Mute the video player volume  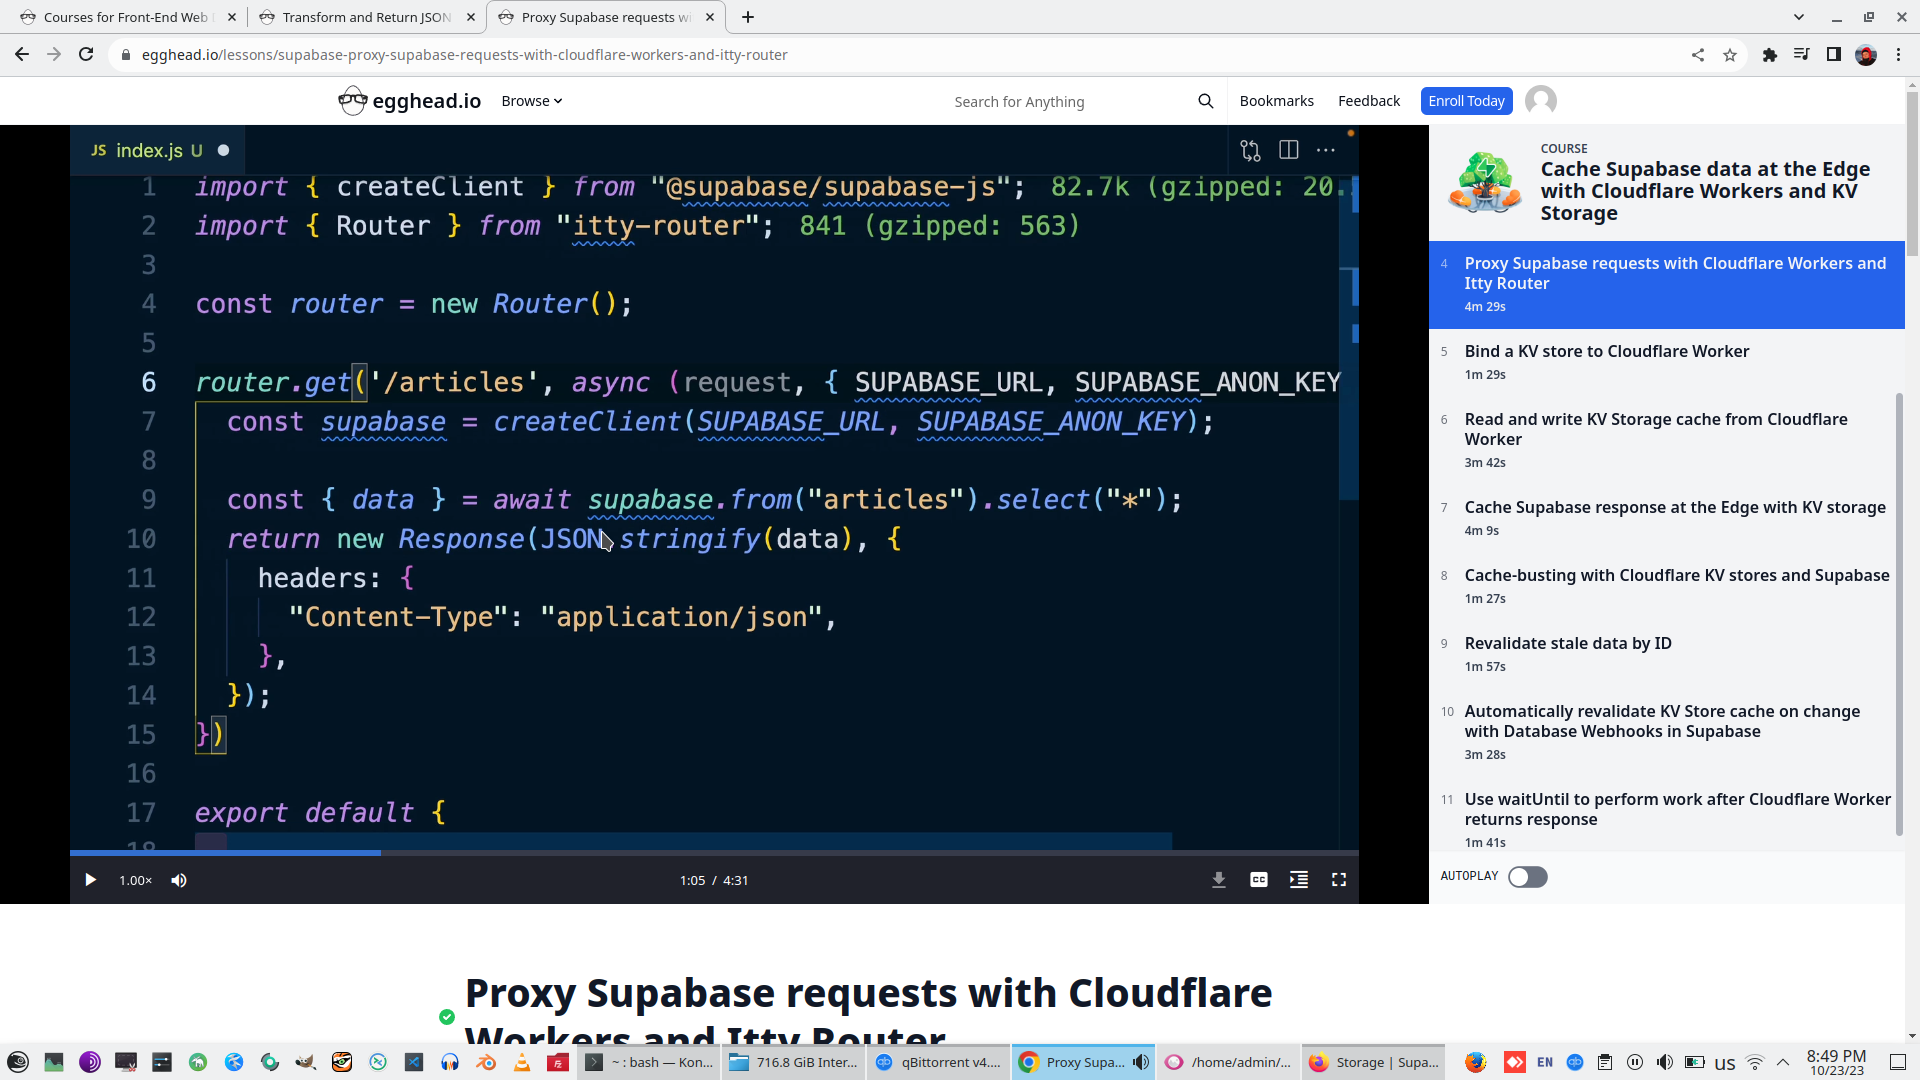(x=179, y=880)
